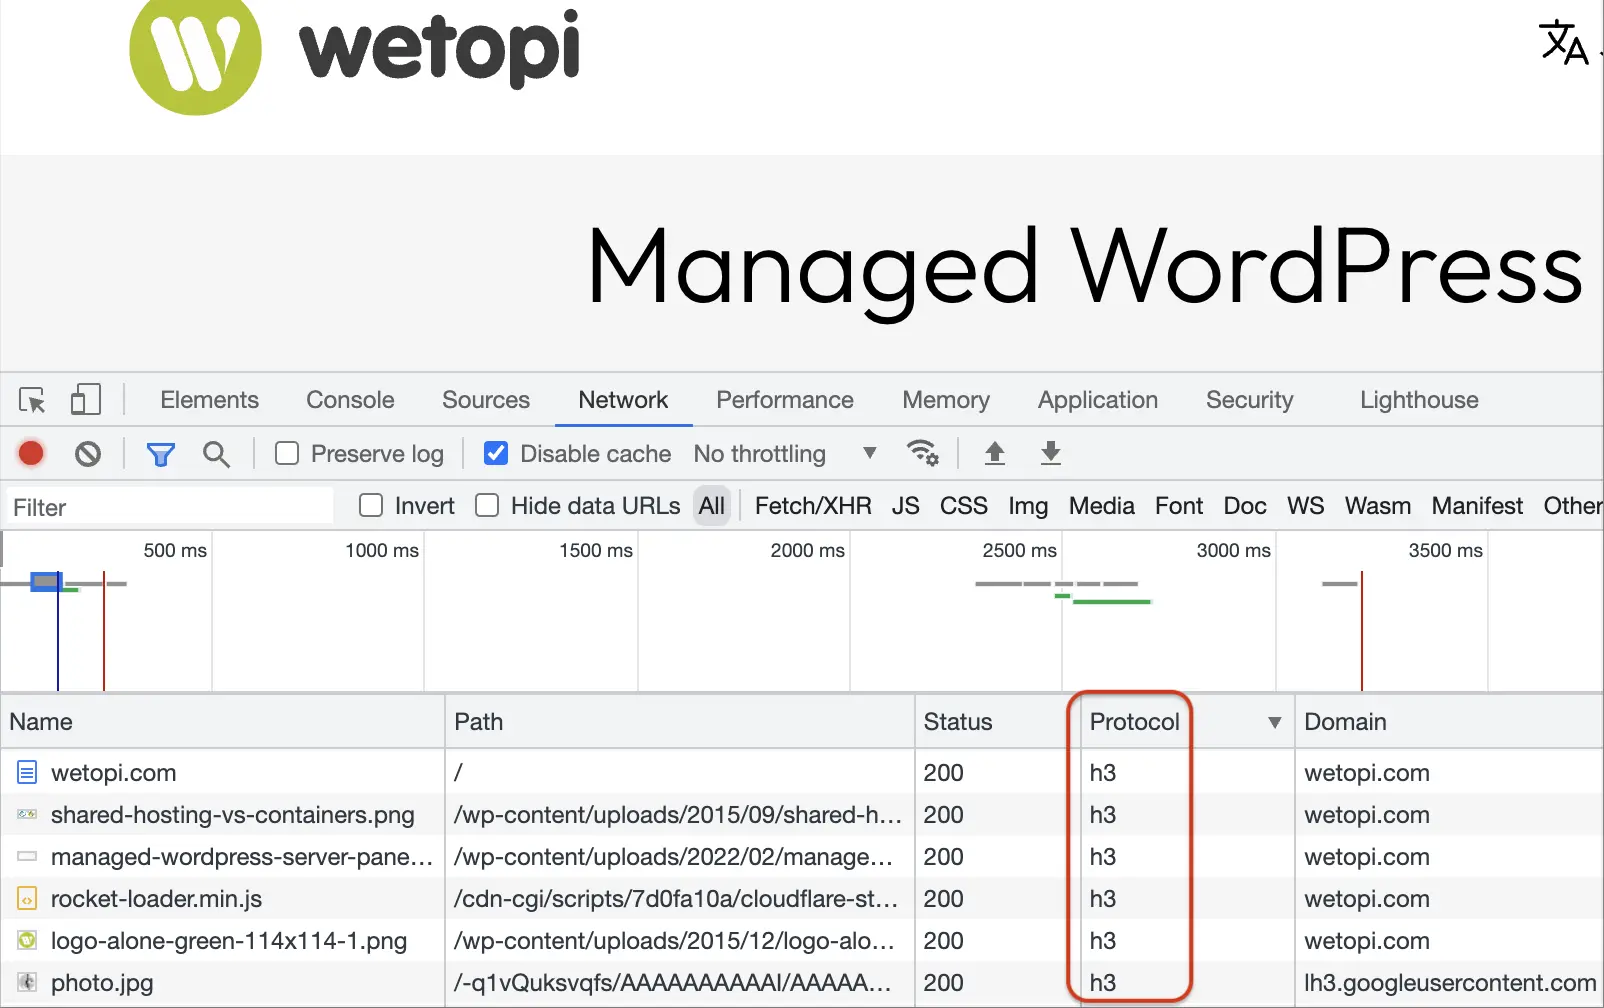
Task: Click the script icon beside rocket-loader.min.js
Action: (27, 899)
